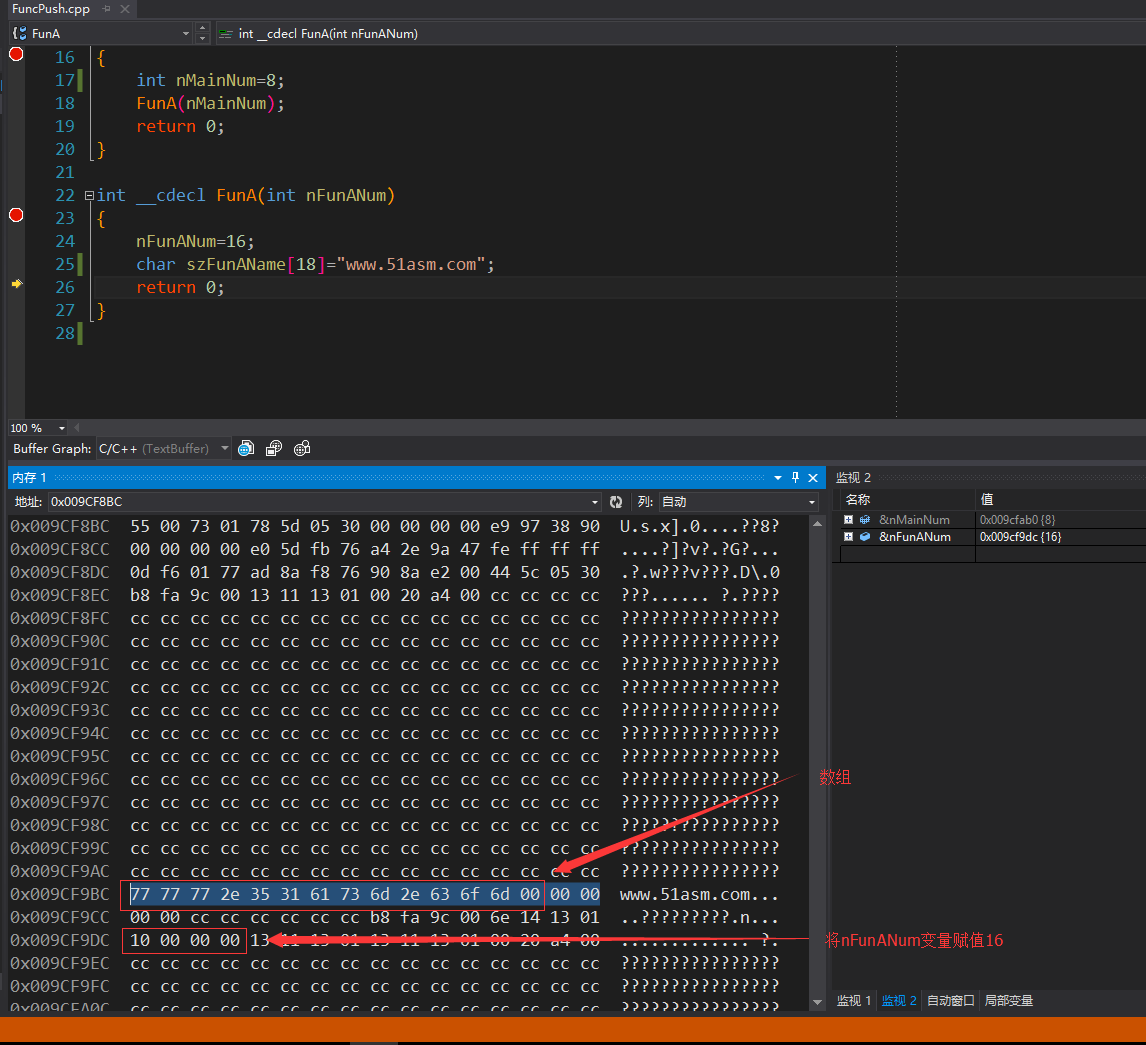Open the 列 columns dropdown set to 自动
1146x1045 pixels.
click(811, 502)
